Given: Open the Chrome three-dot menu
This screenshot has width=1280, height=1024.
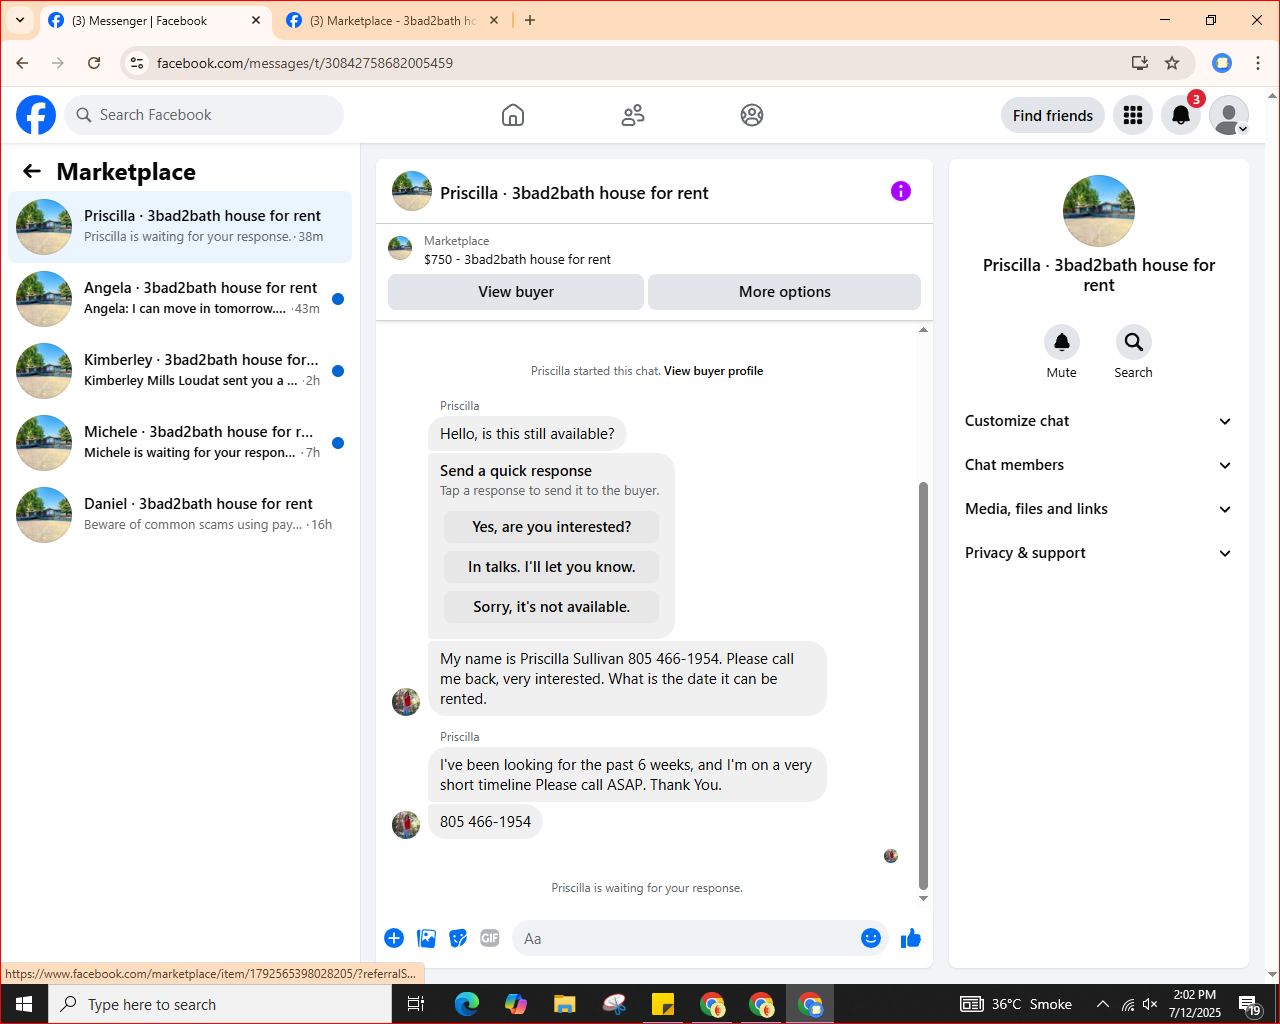Looking at the screenshot, I should pos(1258,63).
